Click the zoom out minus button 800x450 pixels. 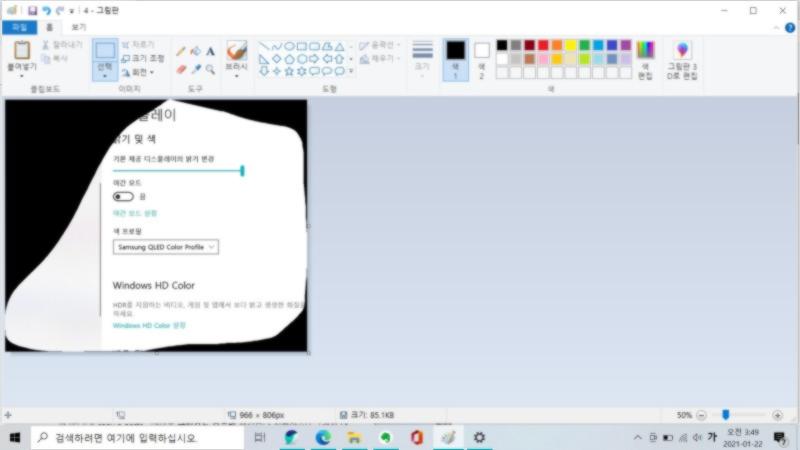[x=702, y=415]
